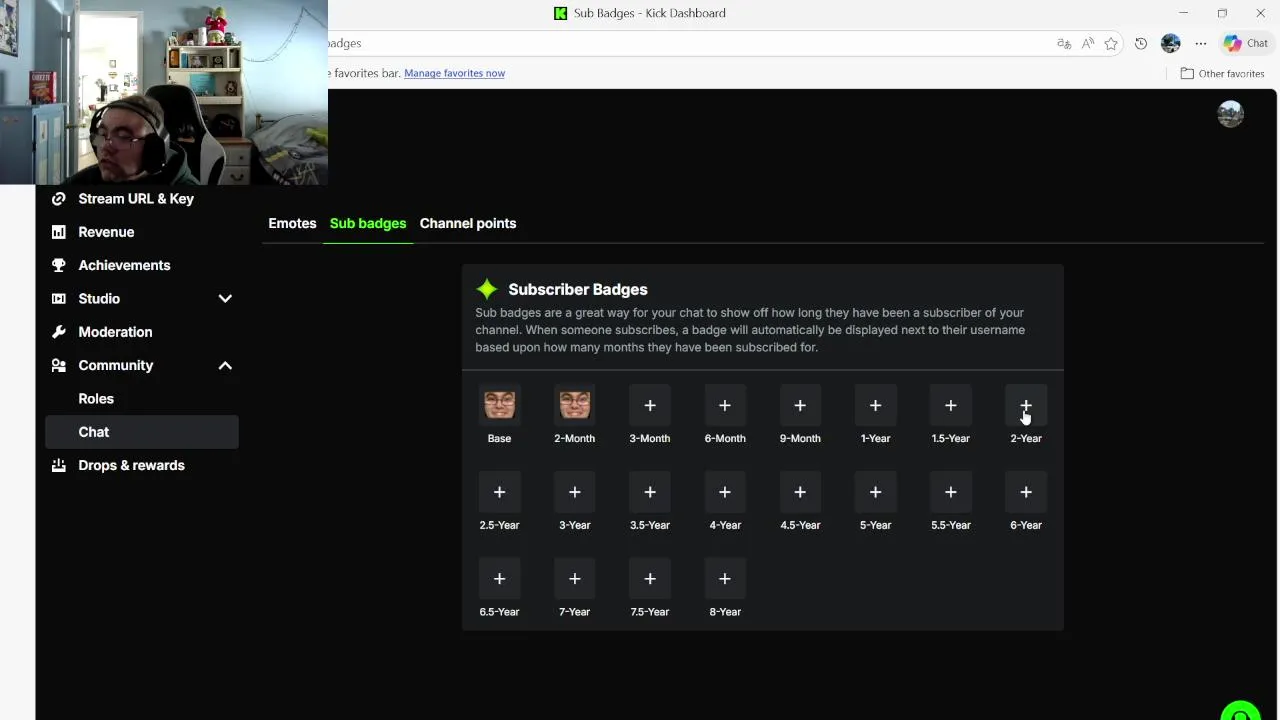Click the Base badge thumbnail

coord(499,405)
